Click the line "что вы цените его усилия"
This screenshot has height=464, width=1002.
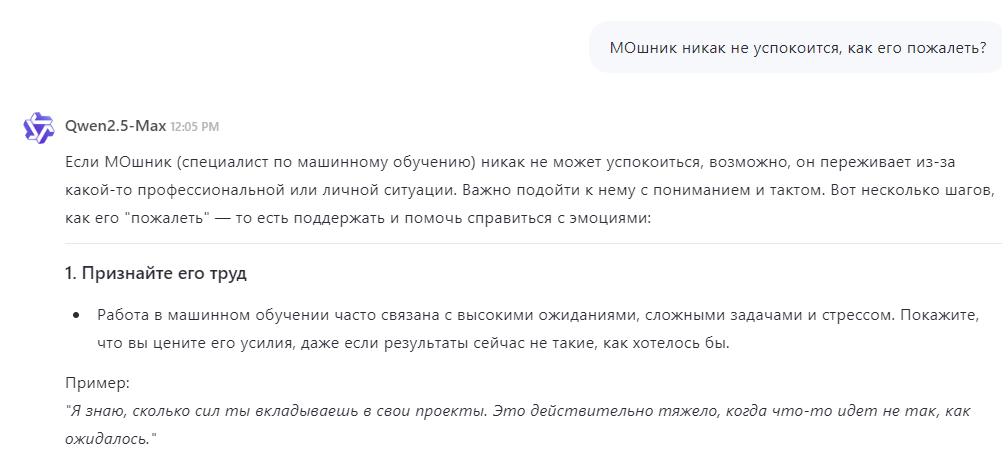[x=400, y=343]
